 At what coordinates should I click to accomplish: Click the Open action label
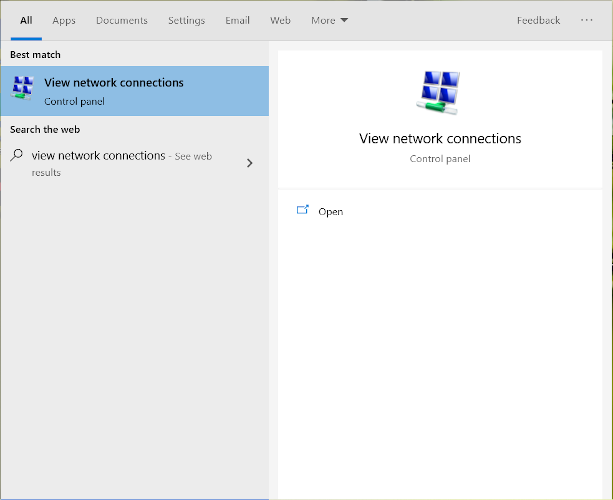(x=330, y=212)
